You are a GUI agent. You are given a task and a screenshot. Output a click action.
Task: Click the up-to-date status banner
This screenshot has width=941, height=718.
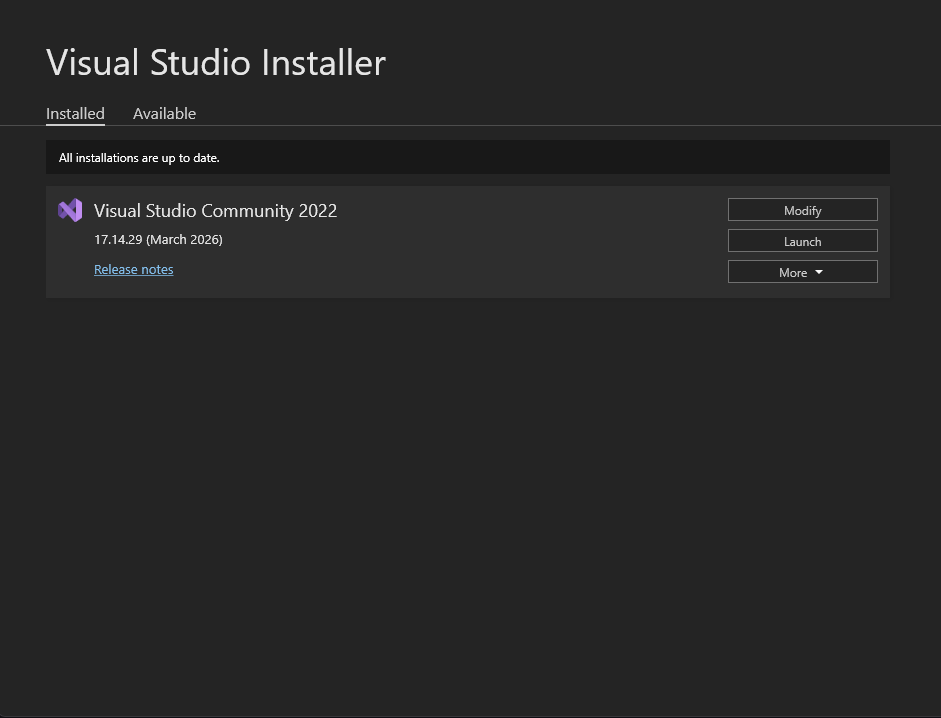(x=467, y=157)
